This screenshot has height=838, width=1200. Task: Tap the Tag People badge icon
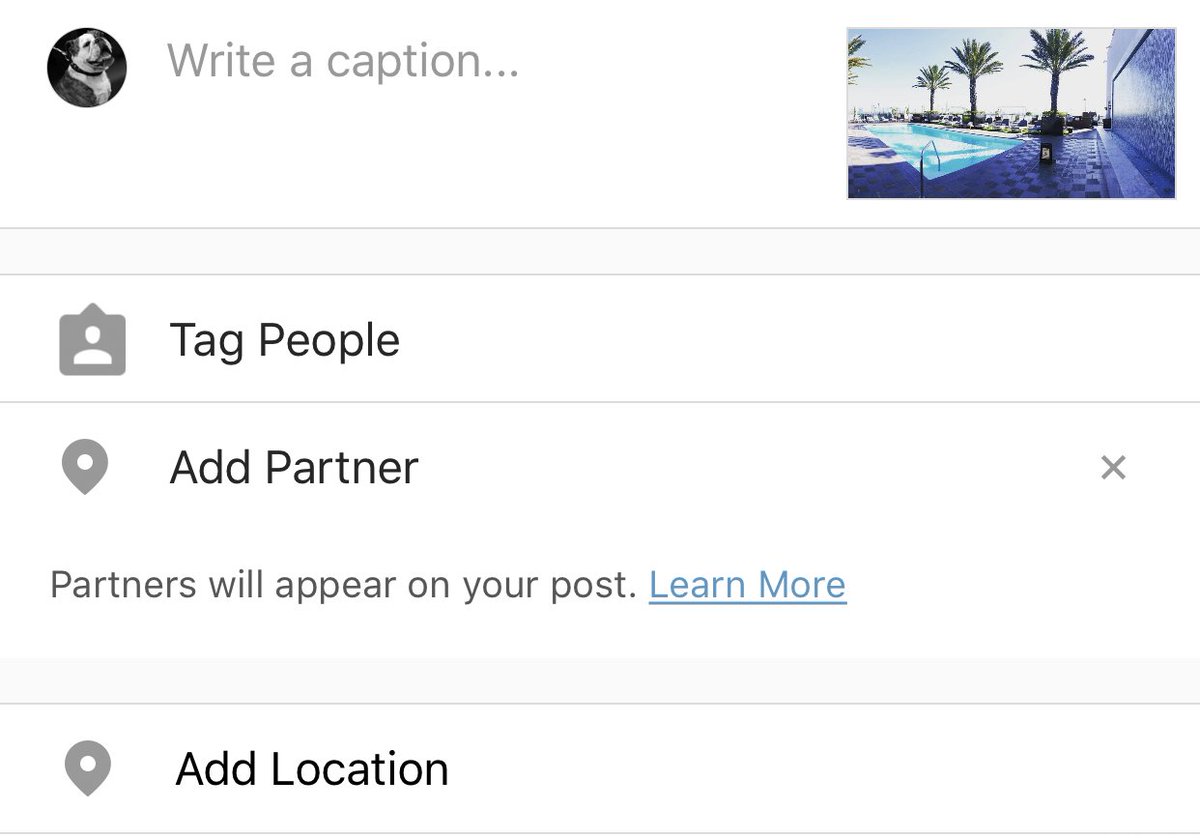[92, 340]
